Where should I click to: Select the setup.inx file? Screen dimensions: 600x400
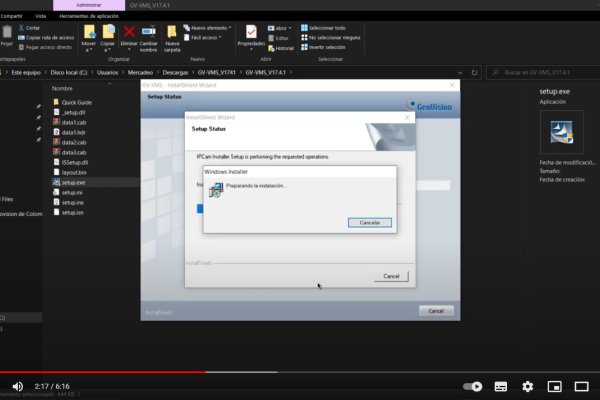(x=73, y=202)
